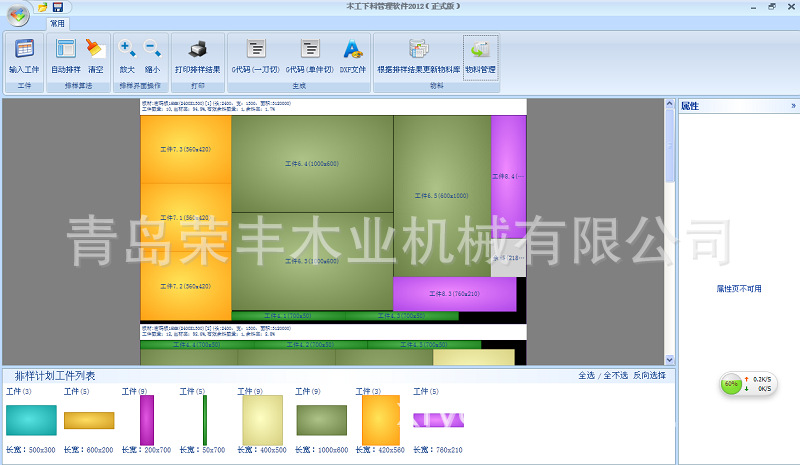Switch to the 常用 ribbon tab
Screen dimensions: 800x465
(x=57, y=23)
